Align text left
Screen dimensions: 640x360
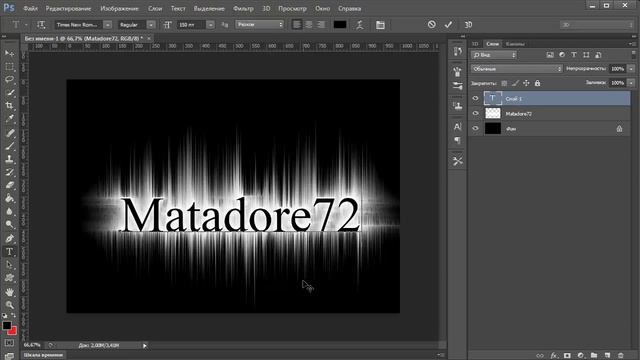(297, 25)
